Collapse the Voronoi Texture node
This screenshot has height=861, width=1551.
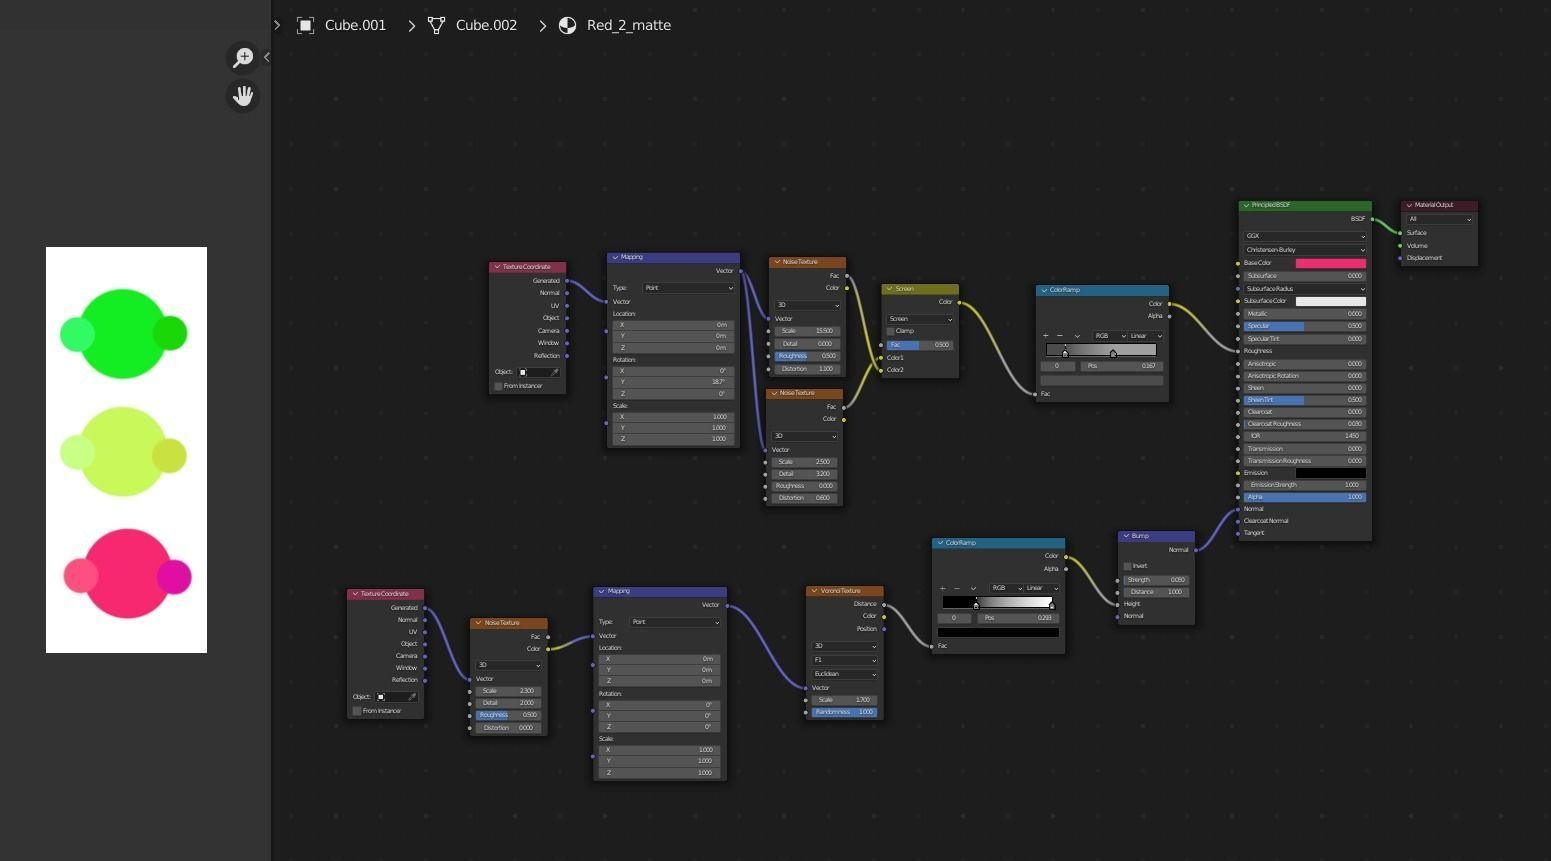814,591
